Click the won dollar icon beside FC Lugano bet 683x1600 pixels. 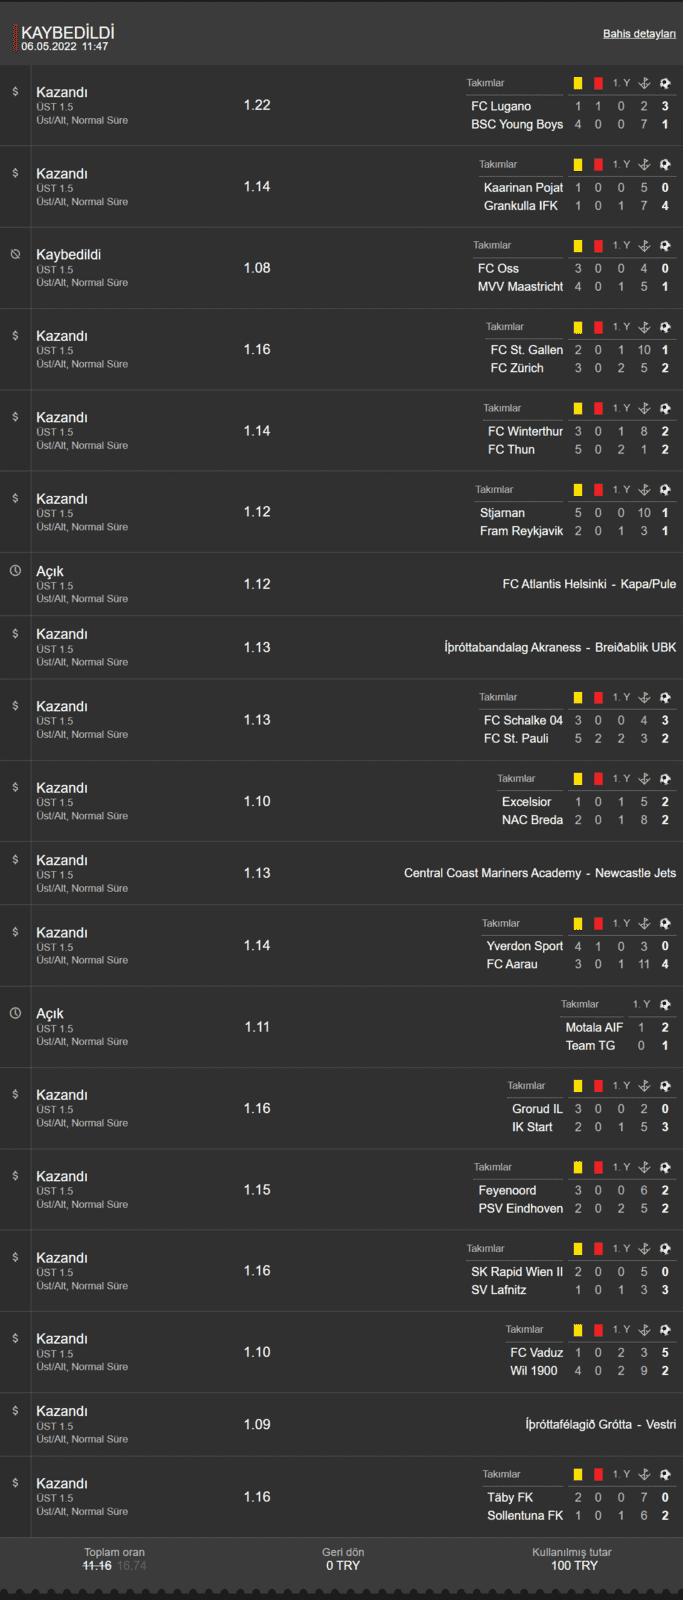tap(15, 92)
